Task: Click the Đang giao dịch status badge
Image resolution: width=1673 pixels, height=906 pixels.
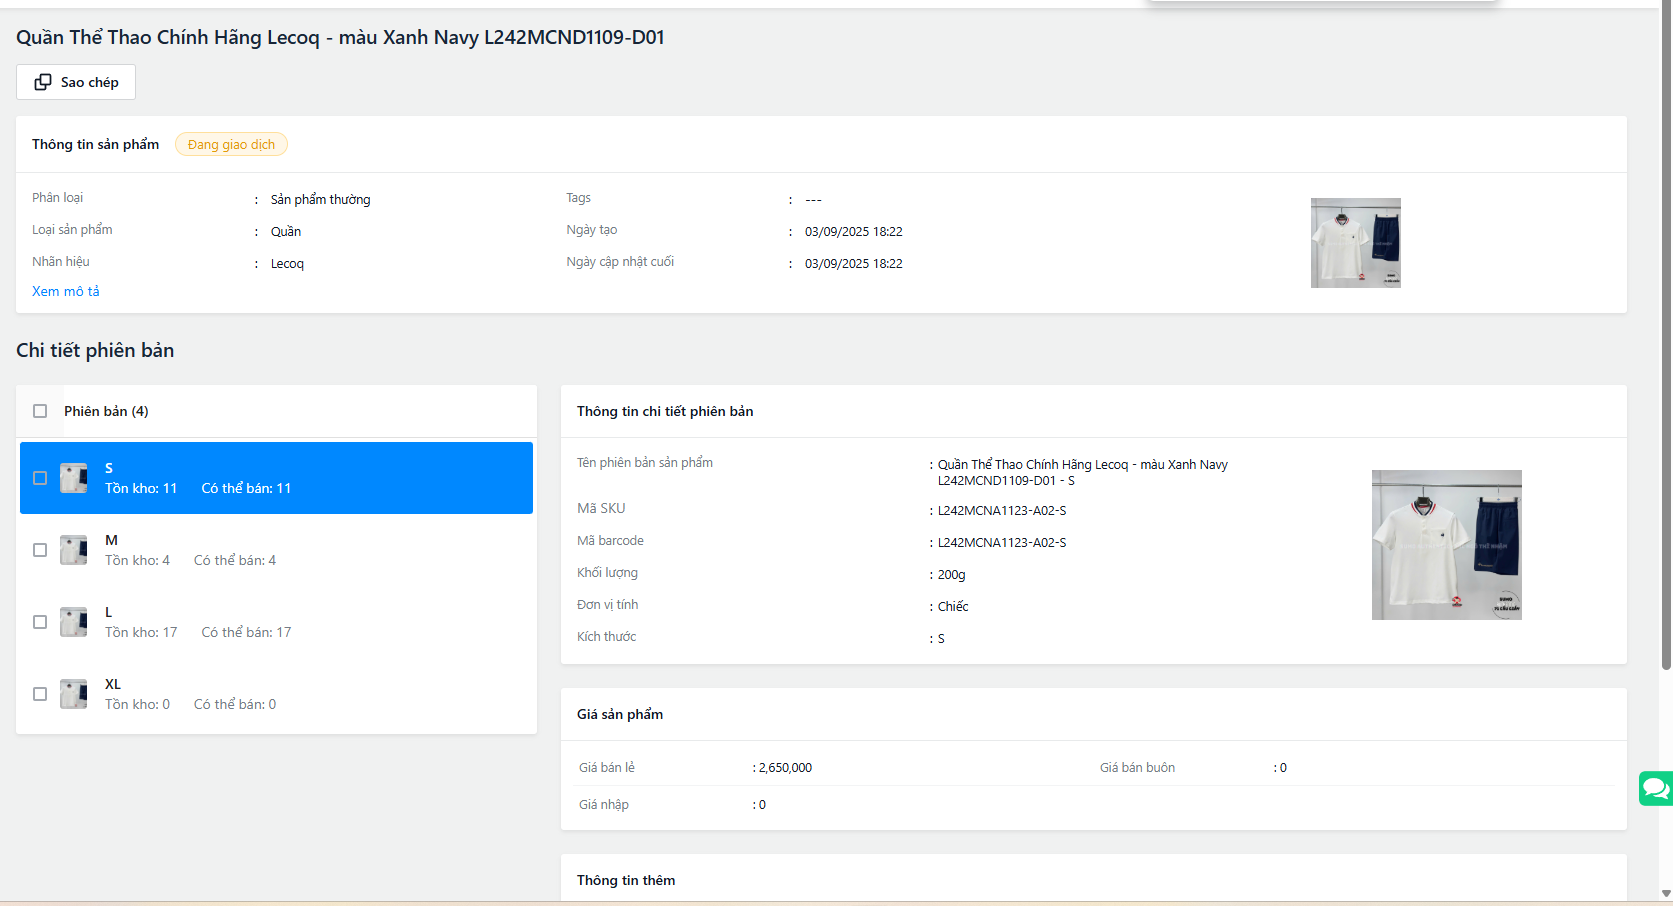Action: [x=231, y=144]
